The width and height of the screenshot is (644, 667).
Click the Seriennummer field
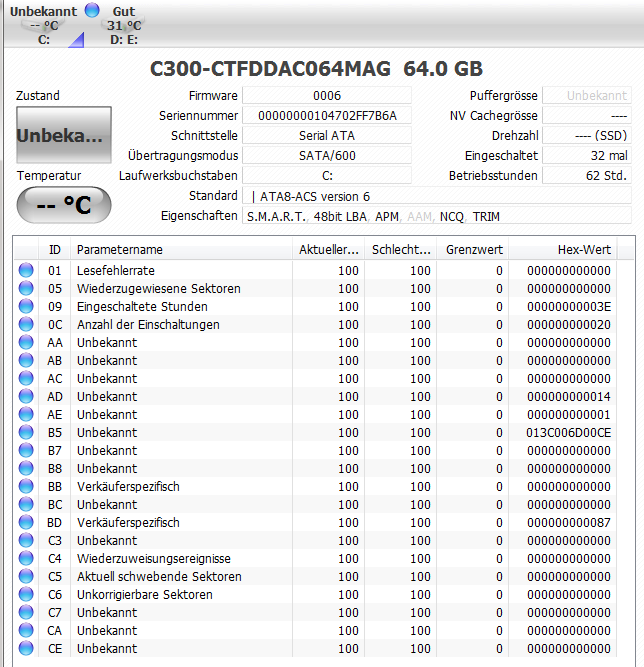click(327, 115)
